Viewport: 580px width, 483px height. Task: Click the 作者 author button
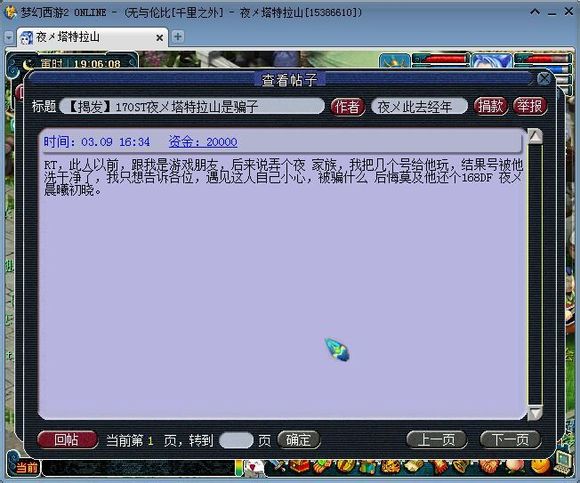(347, 107)
